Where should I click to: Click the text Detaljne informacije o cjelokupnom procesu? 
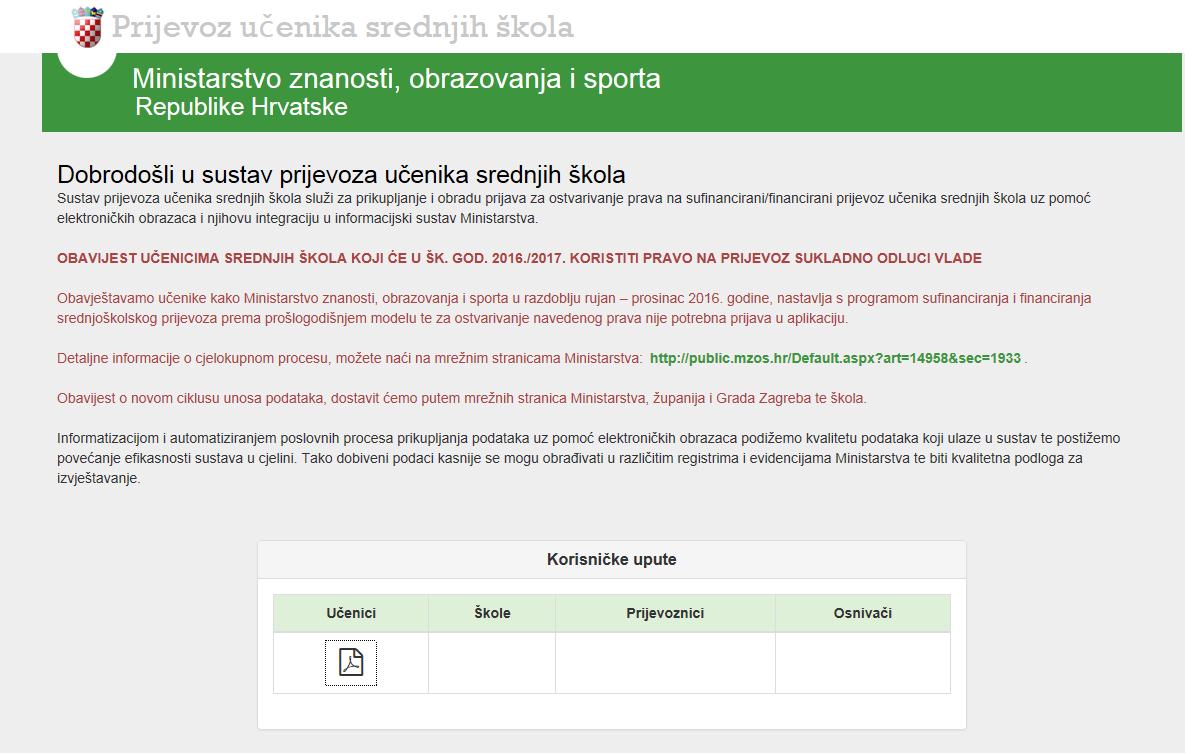(349, 358)
